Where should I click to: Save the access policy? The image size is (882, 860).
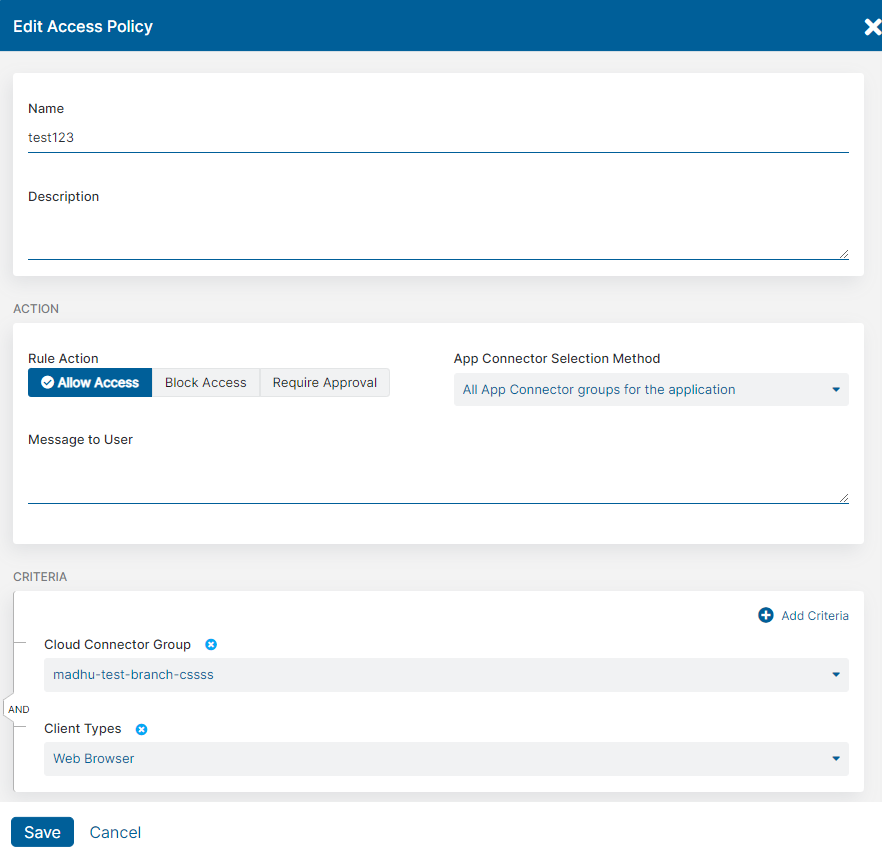click(x=42, y=831)
